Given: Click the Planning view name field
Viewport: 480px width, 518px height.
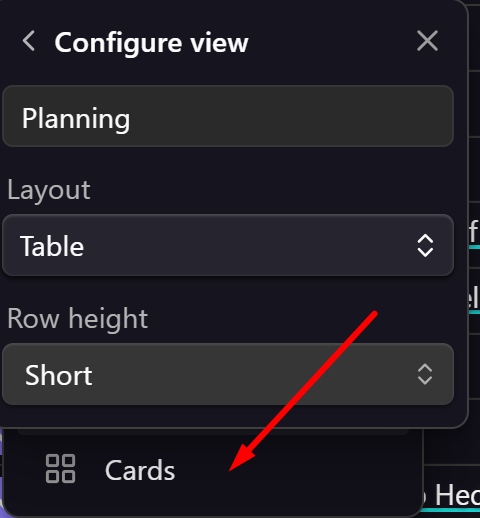Looking at the screenshot, I should click(228, 116).
